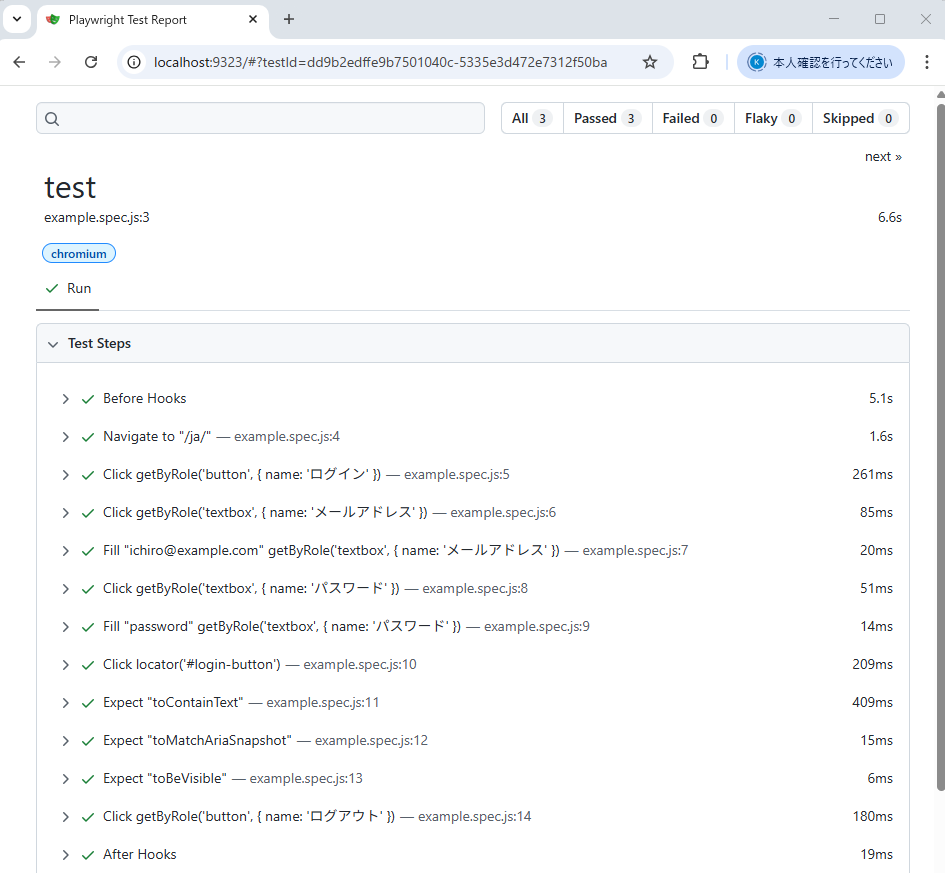Go back using the browser back arrow
Viewport: 945px width, 873px height.
coord(19,62)
